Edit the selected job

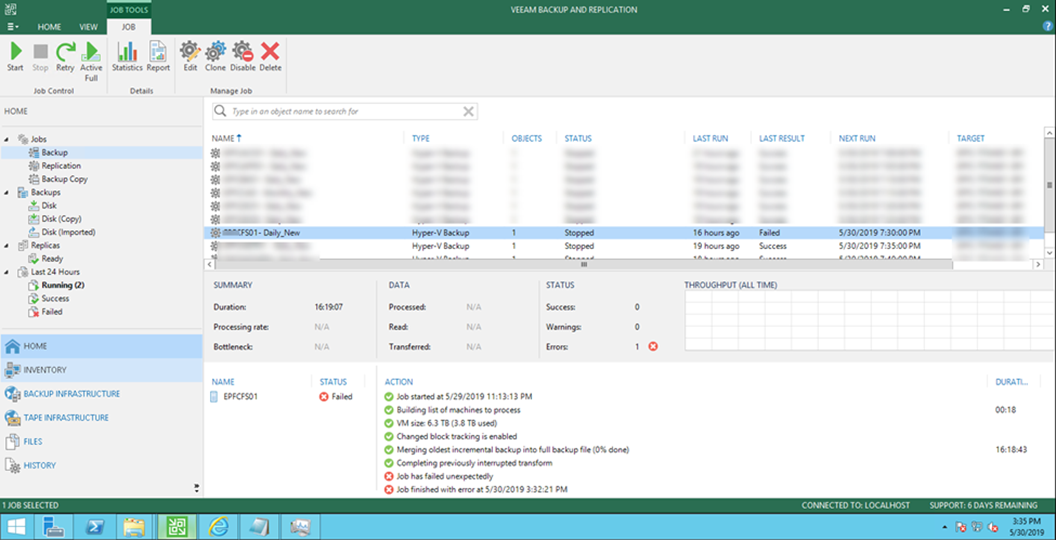190,57
